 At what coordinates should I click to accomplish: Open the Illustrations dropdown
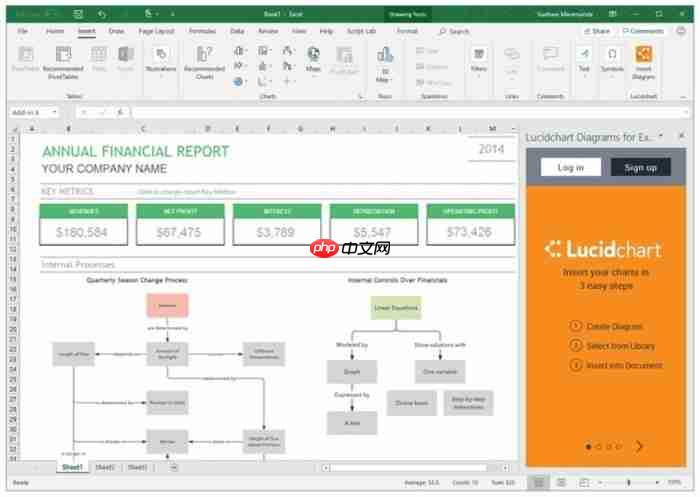click(161, 60)
